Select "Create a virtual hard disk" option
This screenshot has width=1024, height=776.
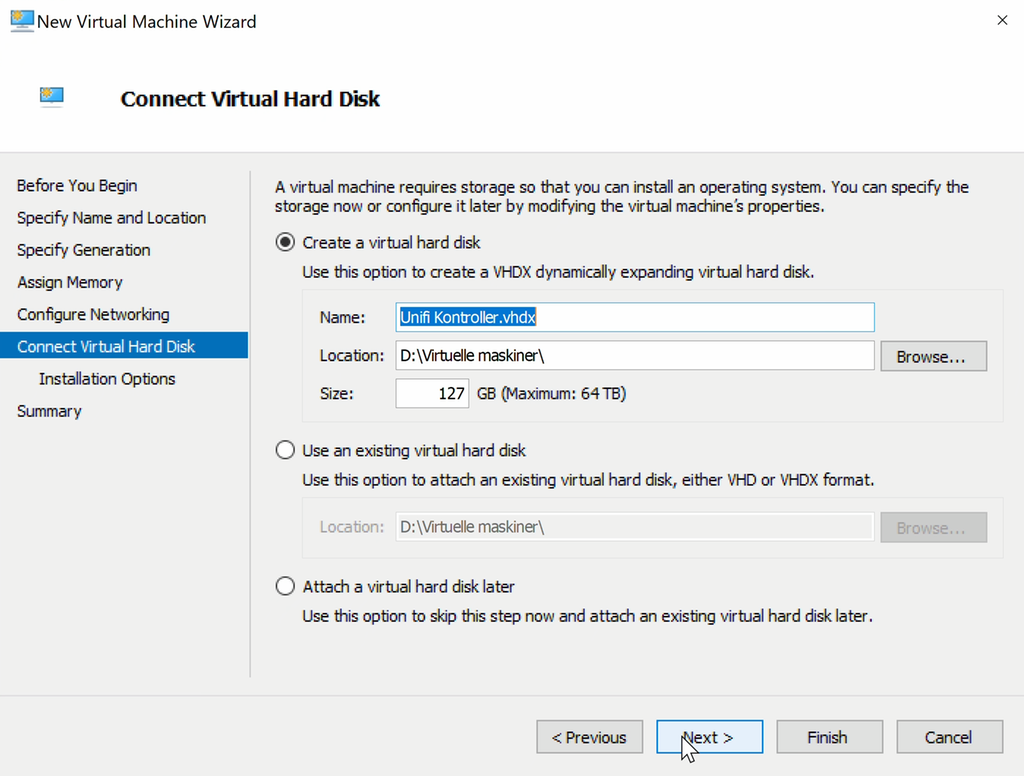(285, 242)
